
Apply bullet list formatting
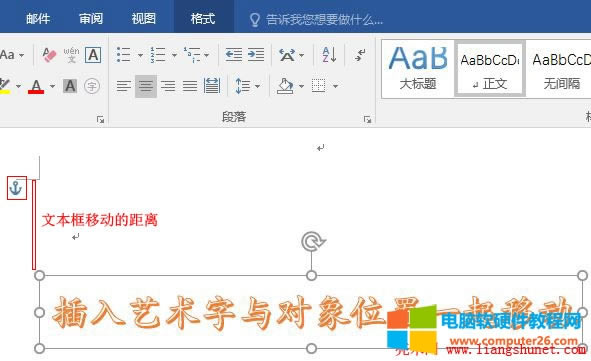pyautogui.click(x=124, y=55)
